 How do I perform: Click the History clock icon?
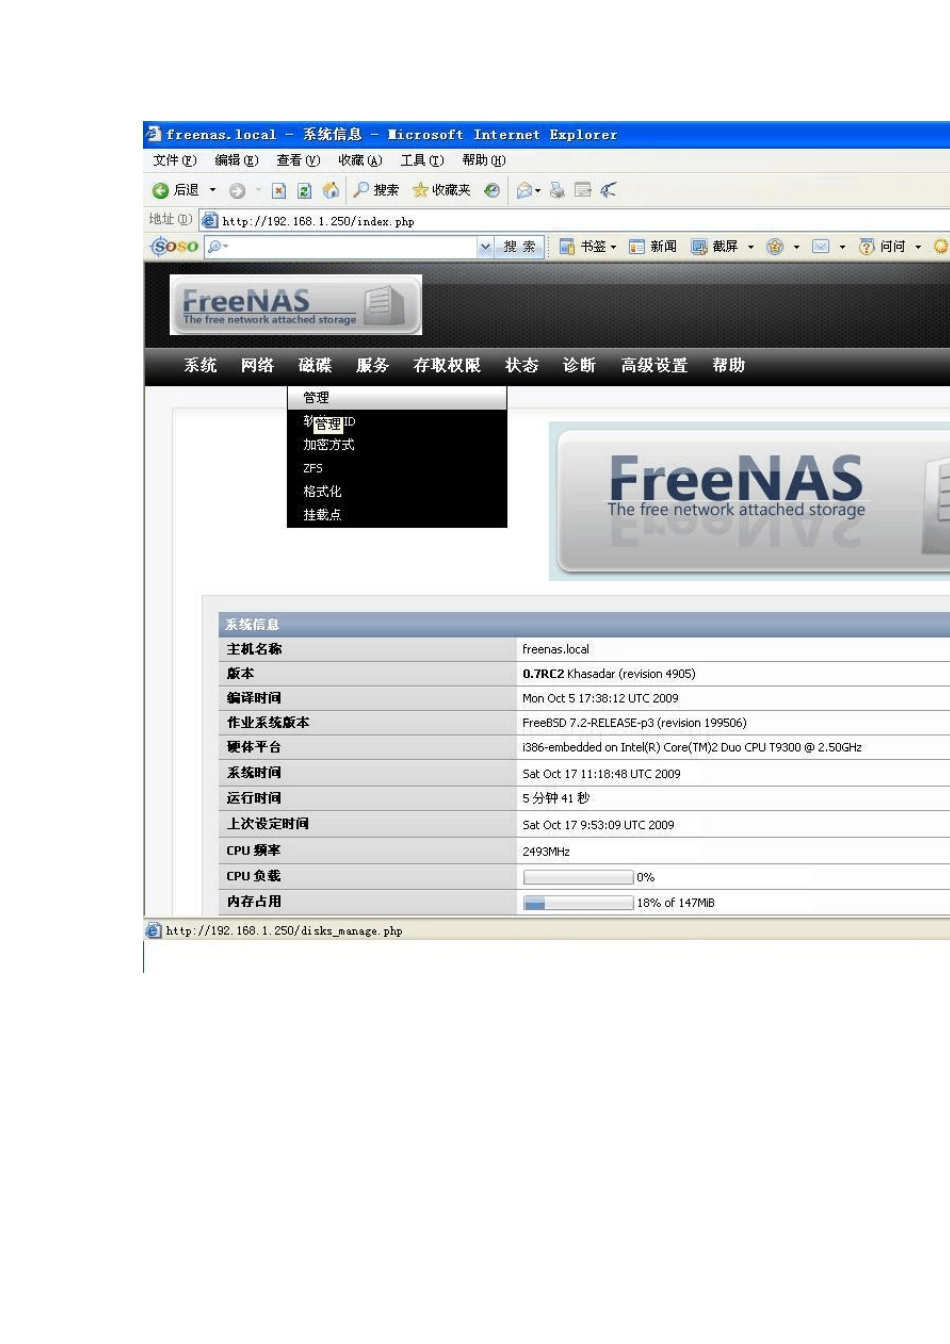pyautogui.click(x=492, y=190)
